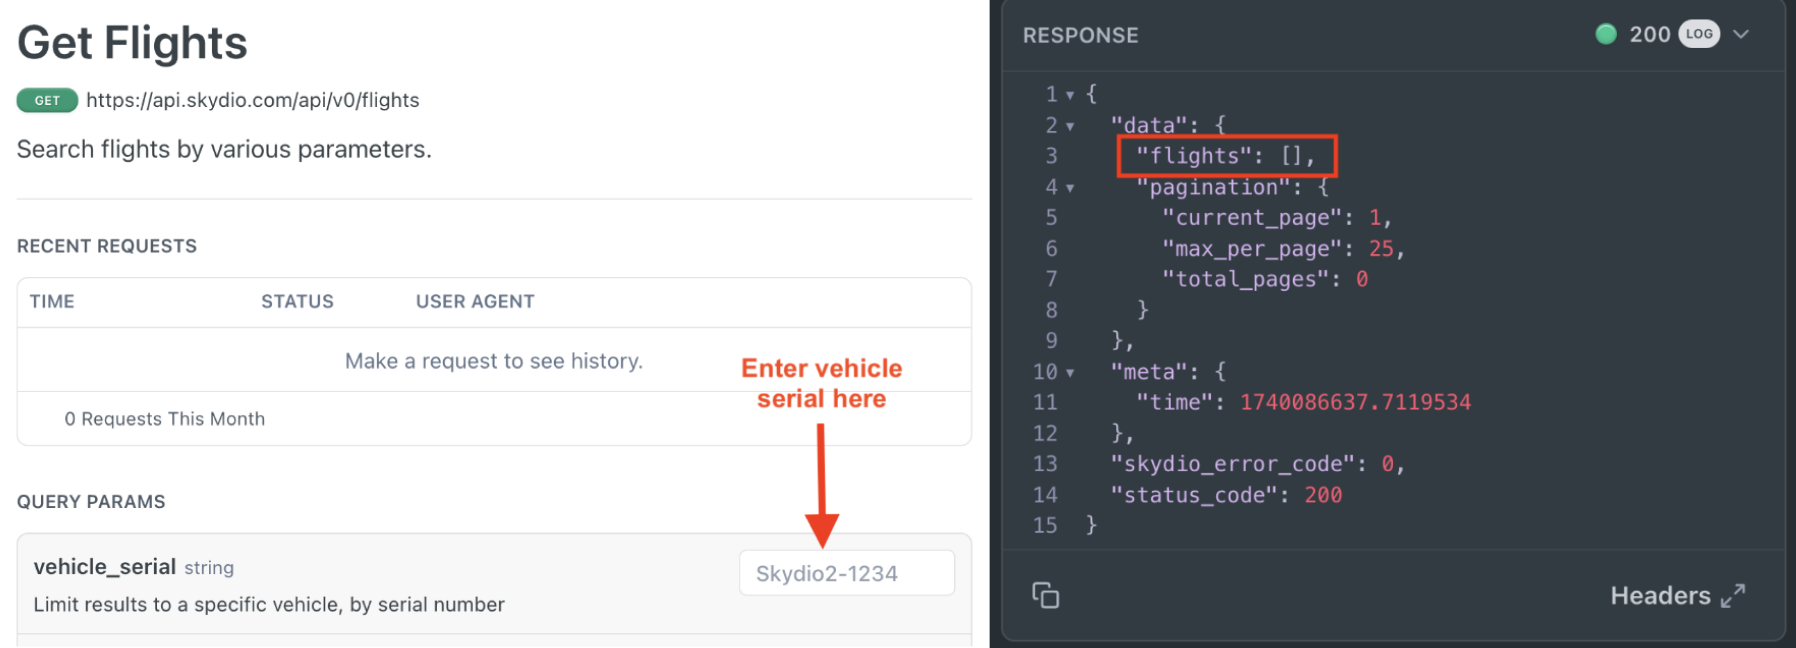Collapse the "meta" object on line 10

click(1070, 373)
